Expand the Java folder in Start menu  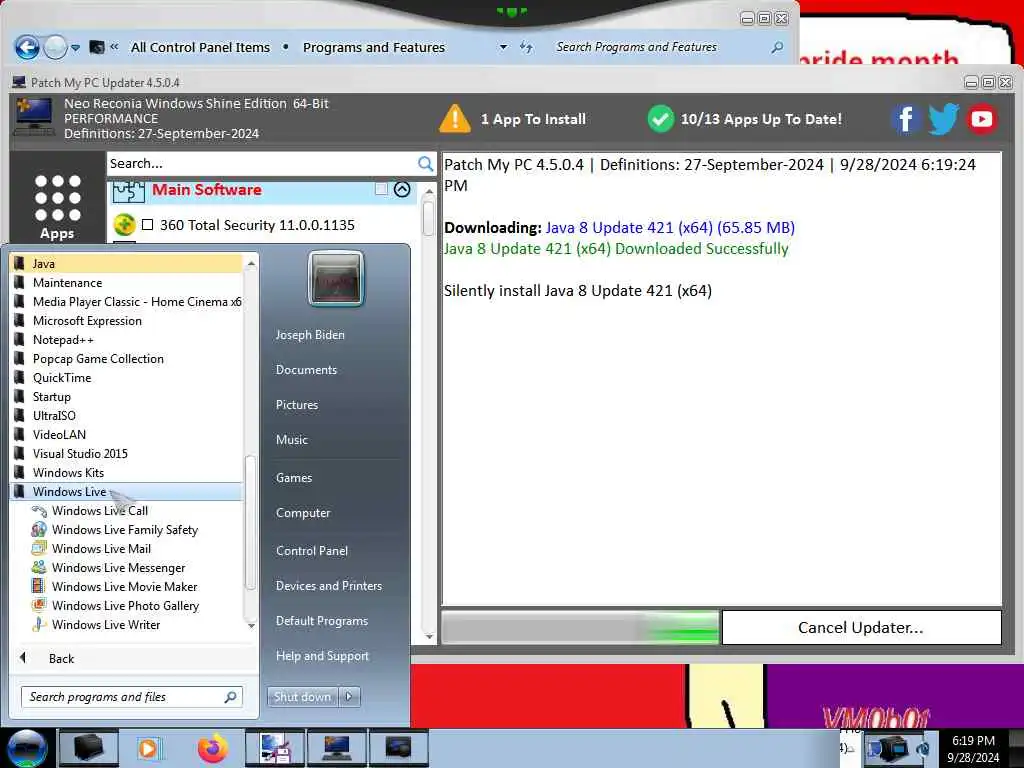coord(126,264)
